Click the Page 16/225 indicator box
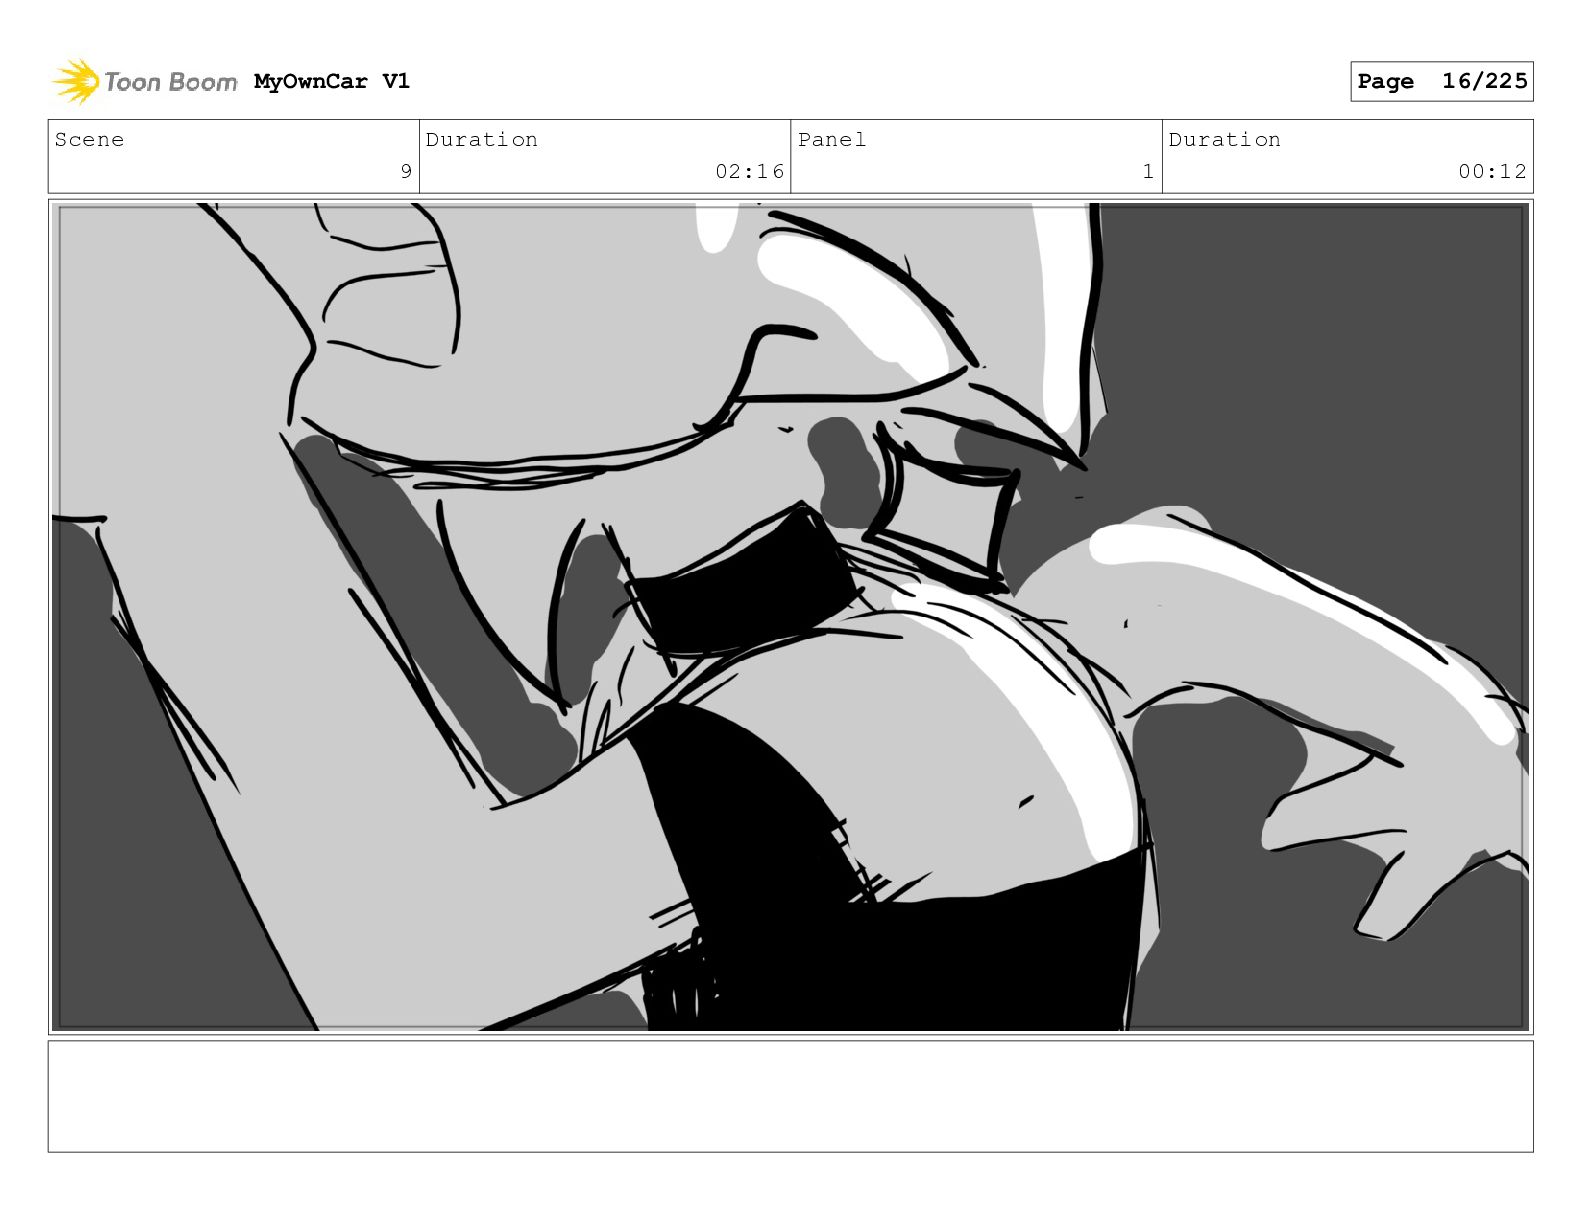This screenshot has height=1224, width=1584. click(1441, 81)
